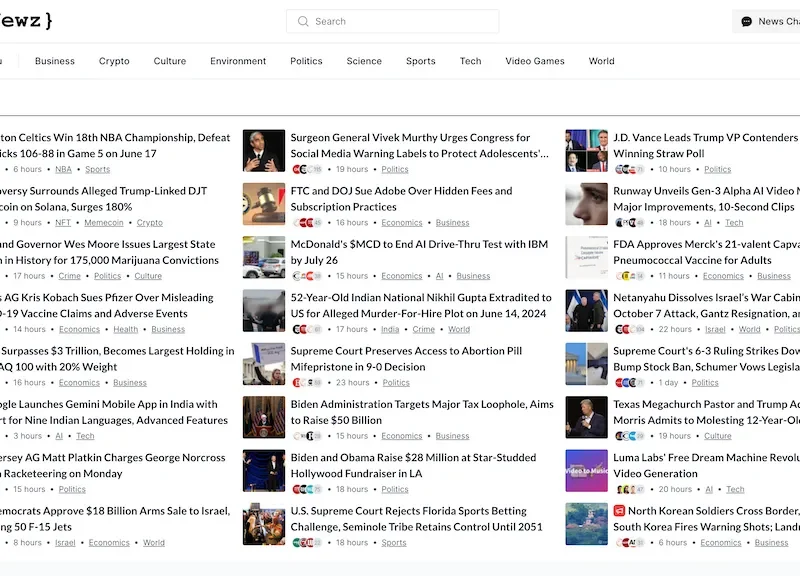Open the Celtics Win 18th NBA Championship headline
Screen dimensions: 800x576
point(115,145)
